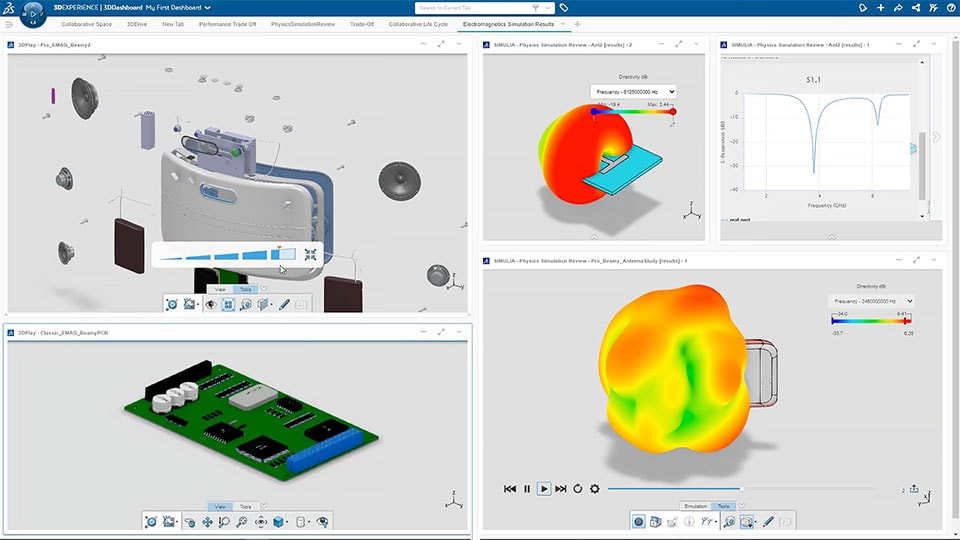This screenshot has height=540, width=960.
Task: Click the Tools button in the PCB viewer
Action: 245,506
